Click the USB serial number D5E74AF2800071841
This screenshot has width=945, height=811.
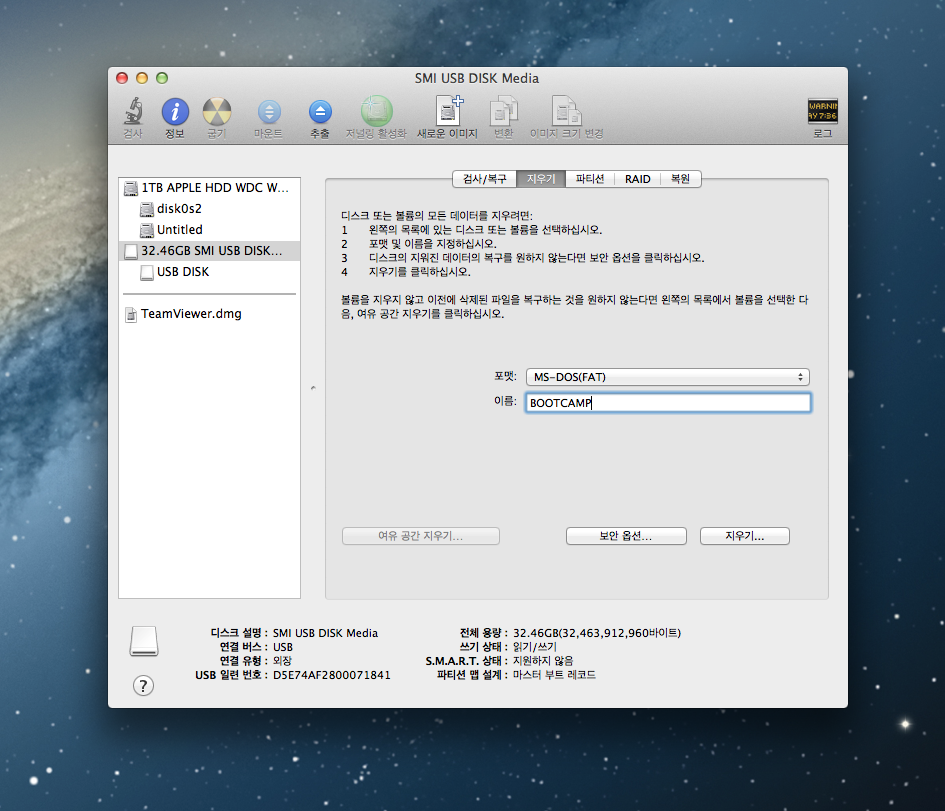(x=331, y=675)
